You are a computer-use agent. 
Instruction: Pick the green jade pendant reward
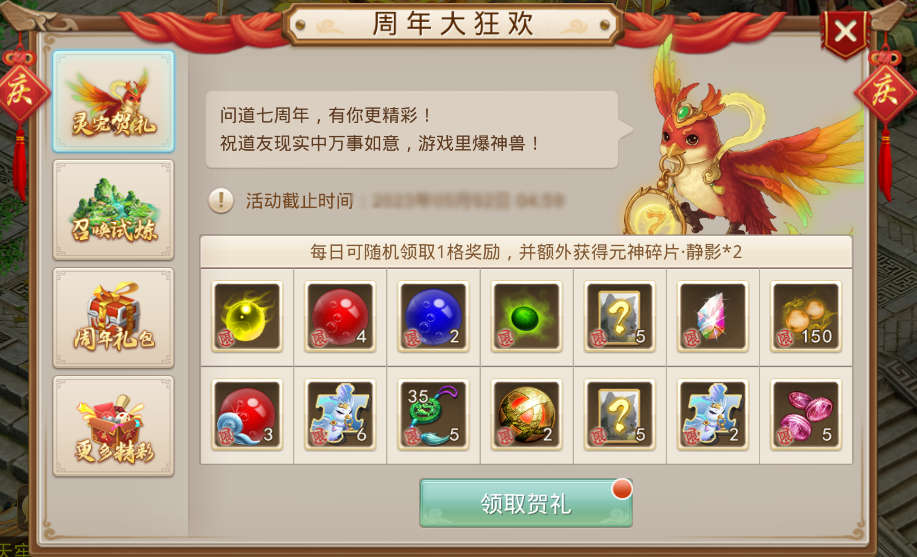433,415
